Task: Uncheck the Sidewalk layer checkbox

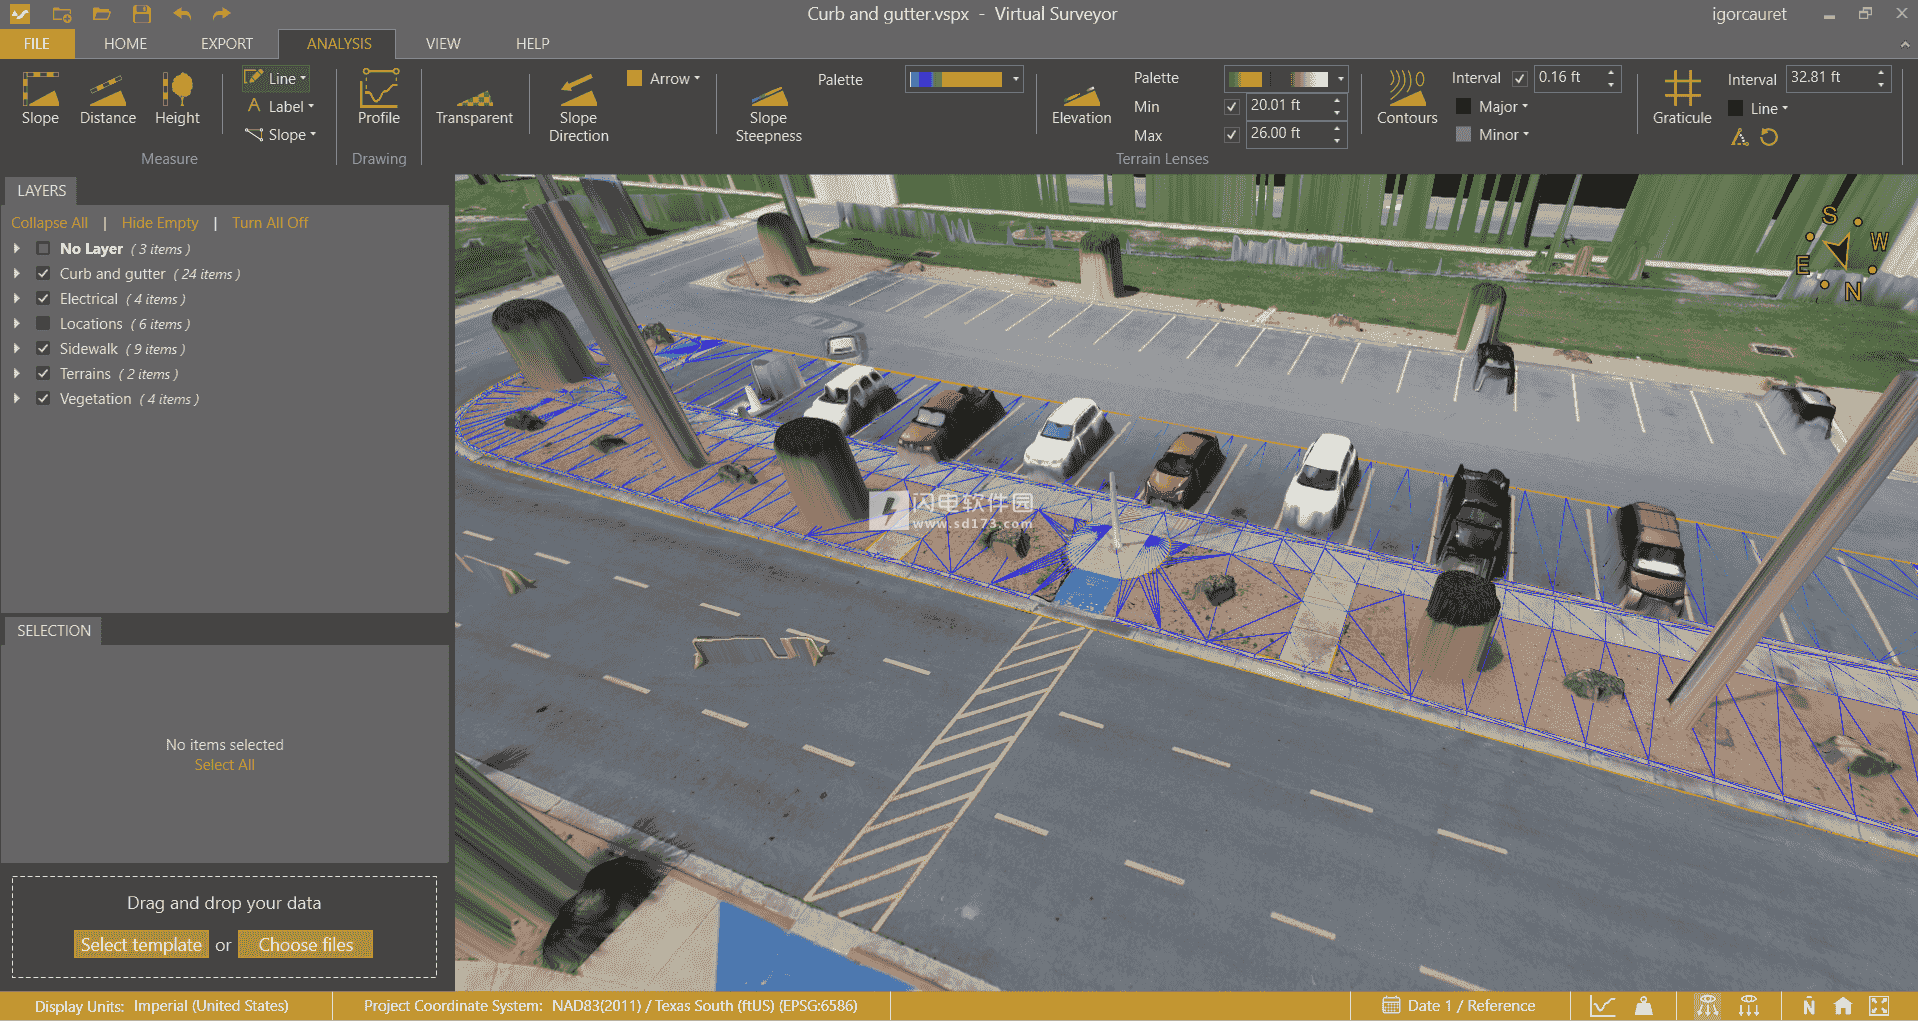Action: coord(43,349)
